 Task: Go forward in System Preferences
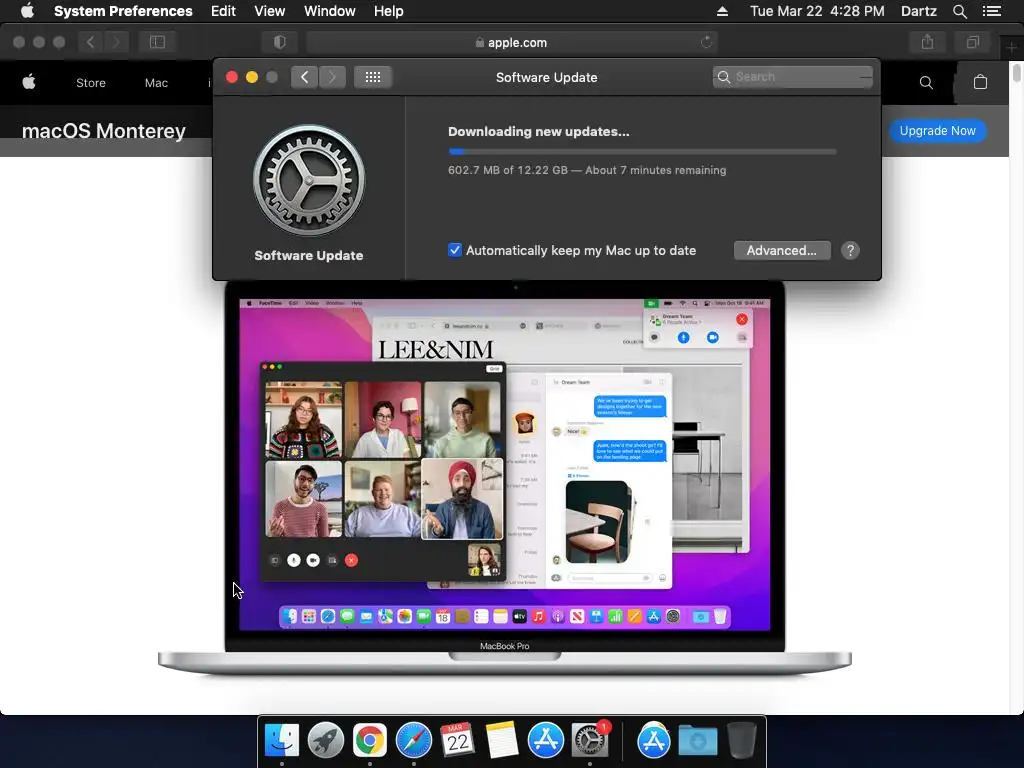point(332,77)
